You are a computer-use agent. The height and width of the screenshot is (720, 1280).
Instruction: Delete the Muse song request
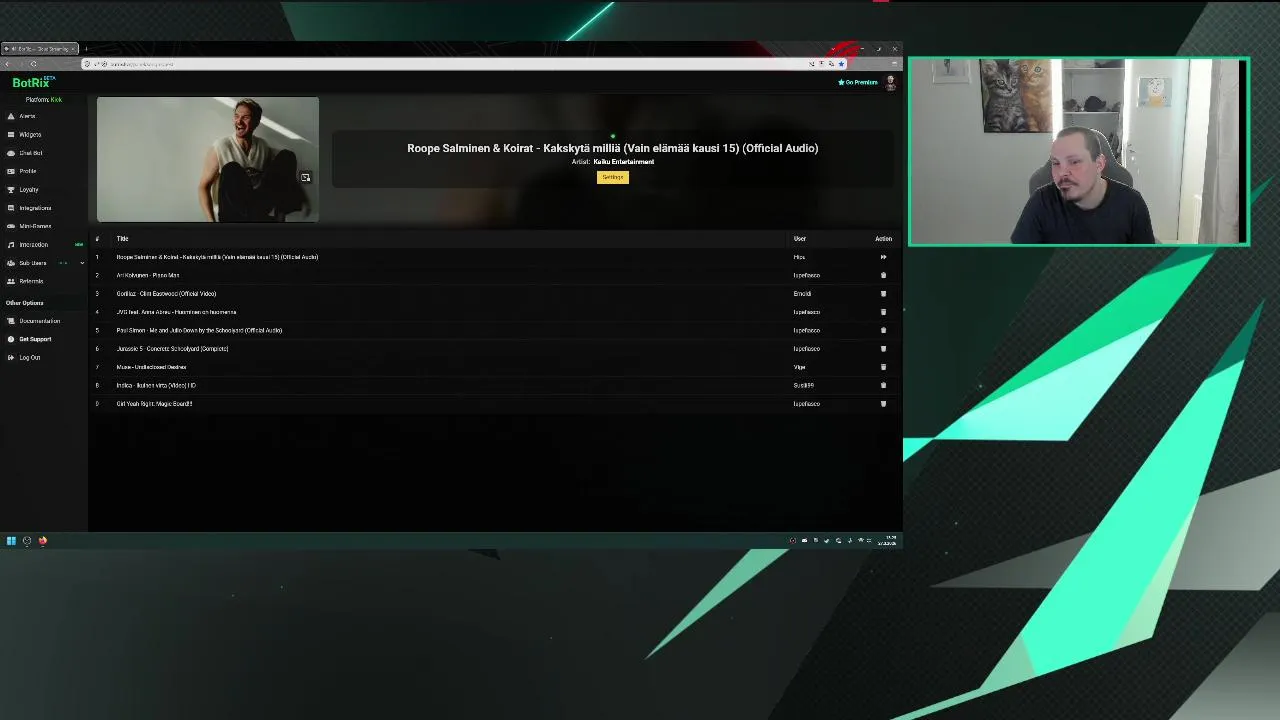pos(883,367)
